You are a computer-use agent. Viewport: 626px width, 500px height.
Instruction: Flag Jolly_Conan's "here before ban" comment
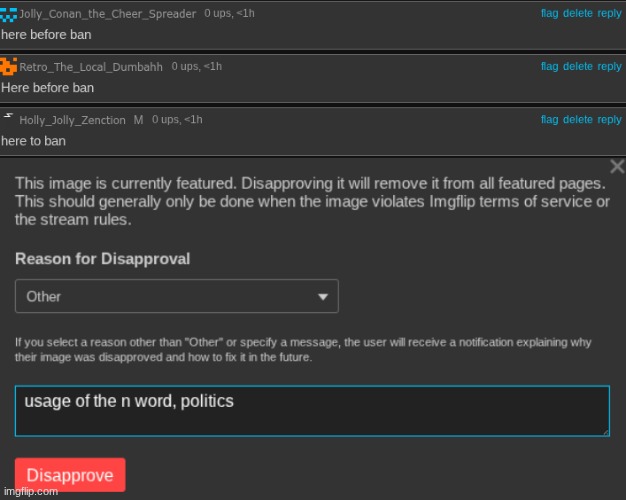pyautogui.click(x=549, y=14)
